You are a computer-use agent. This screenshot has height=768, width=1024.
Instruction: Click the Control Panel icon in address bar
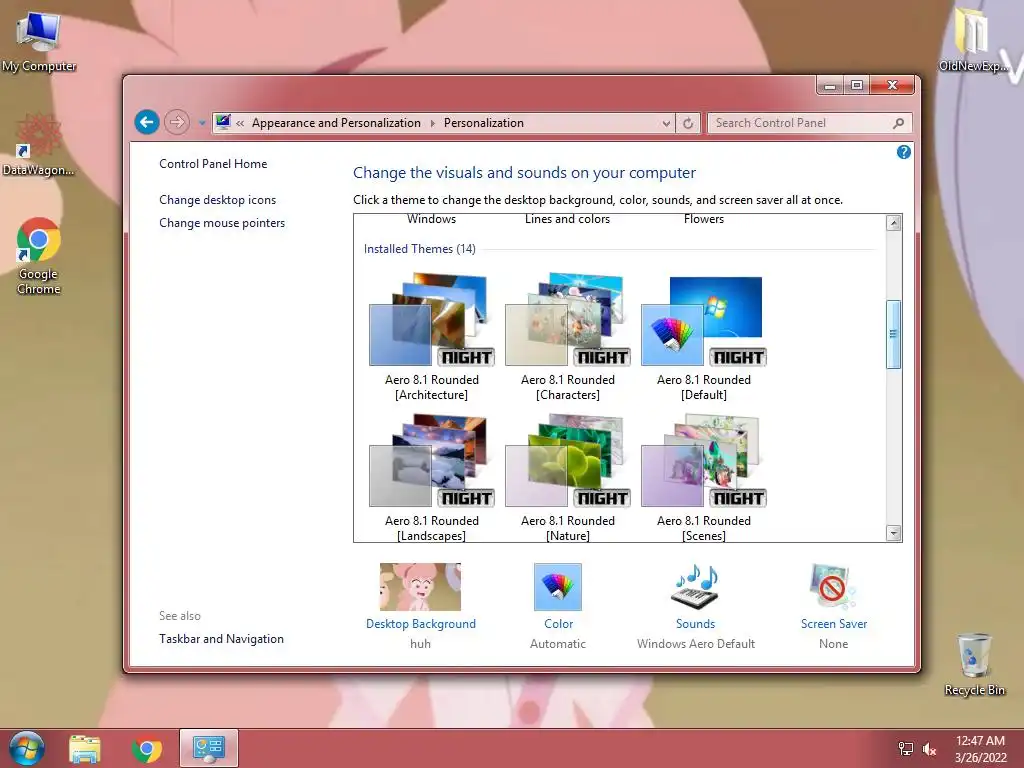coord(223,122)
